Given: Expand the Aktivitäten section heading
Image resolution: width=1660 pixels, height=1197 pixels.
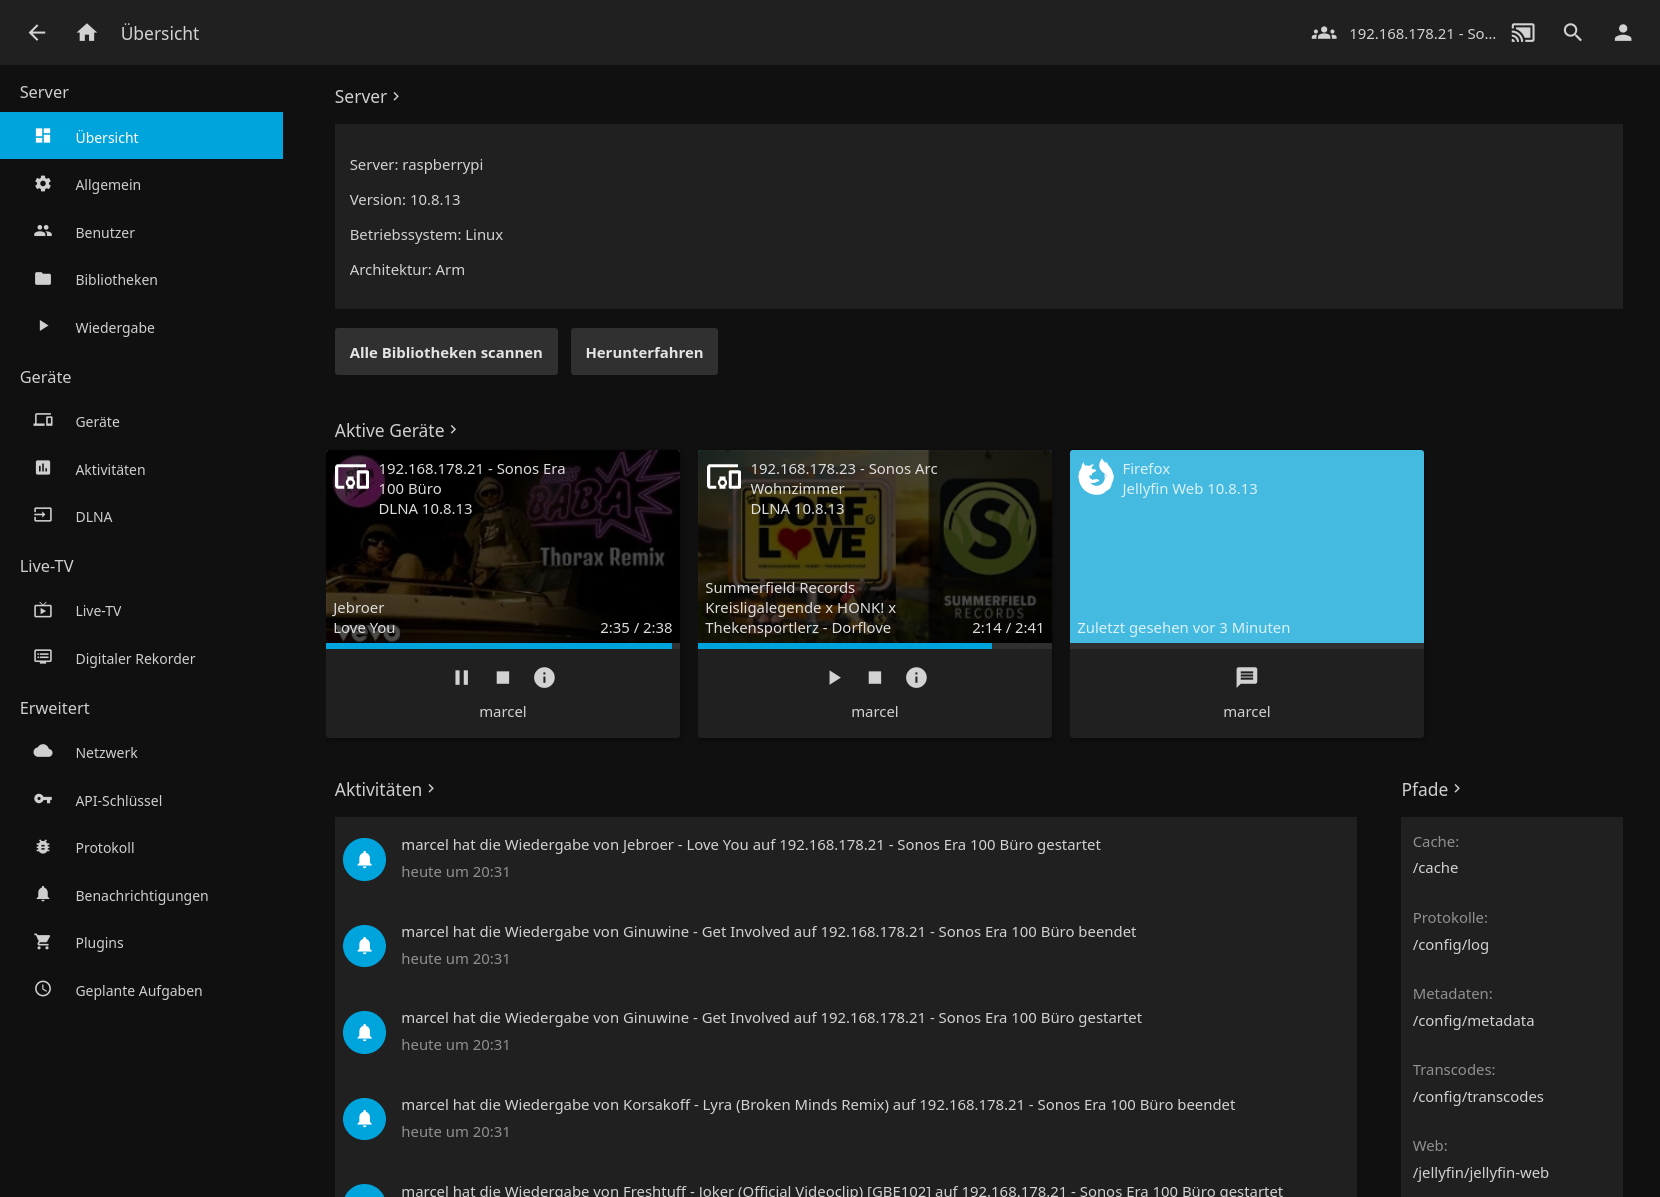Looking at the screenshot, I should tap(385, 789).
